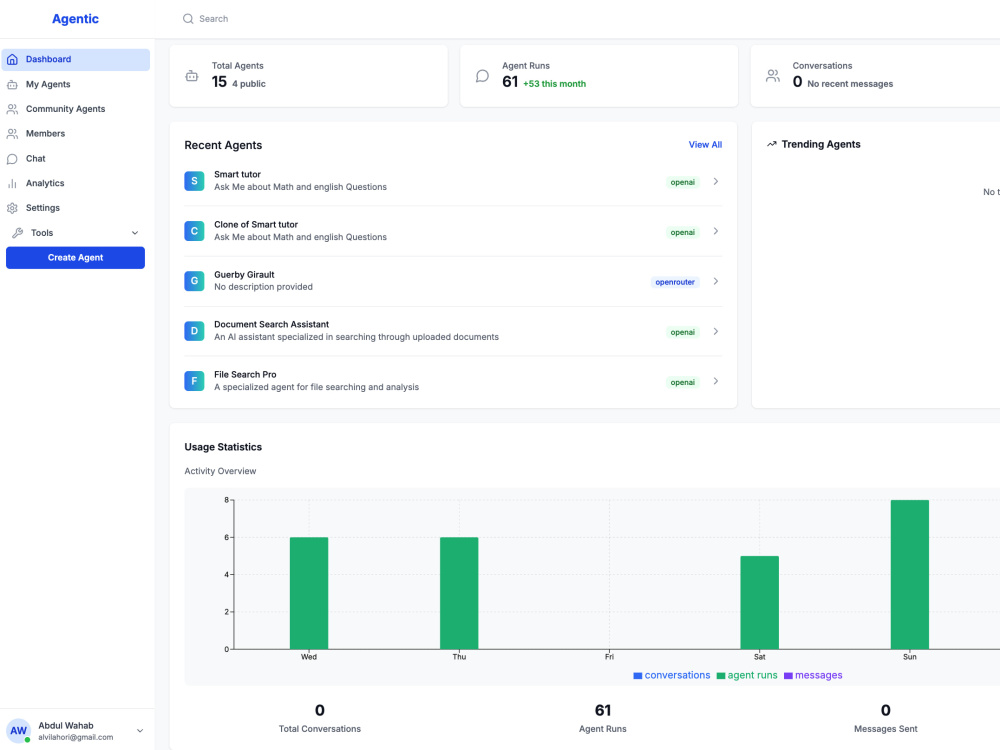Click the Guerby Girault agent name
This screenshot has height=750, width=1000.
[244, 275]
